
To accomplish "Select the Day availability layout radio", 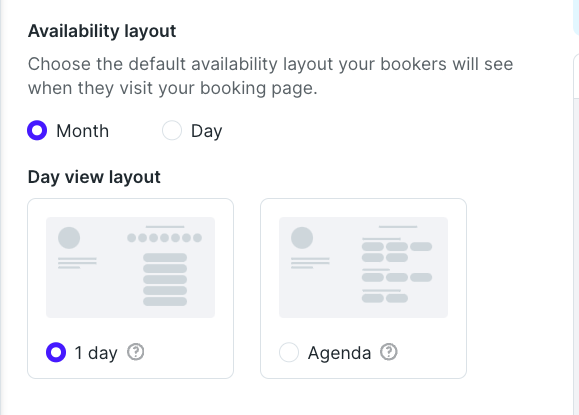I will [172, 130].
